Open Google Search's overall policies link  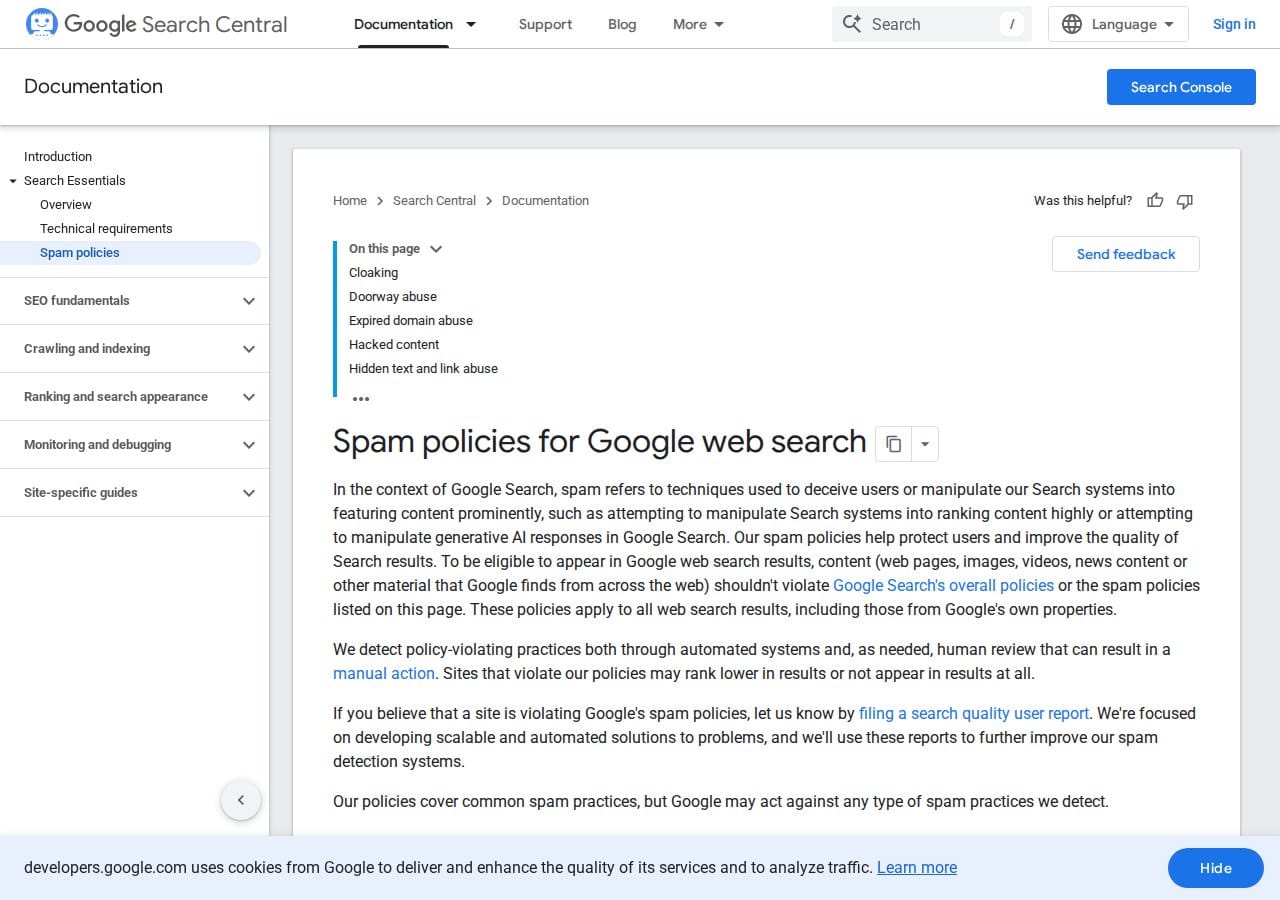coord(943,586)
